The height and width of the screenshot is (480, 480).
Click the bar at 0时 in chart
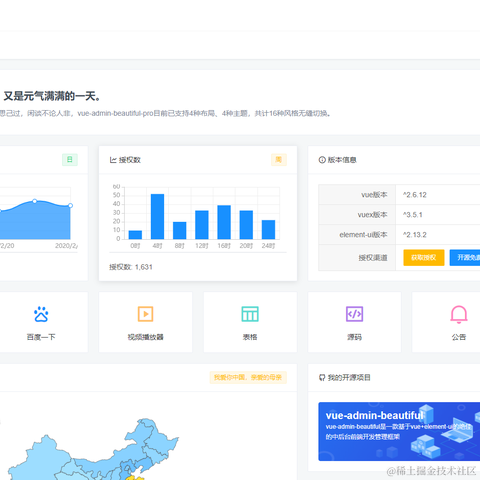(135, 235)
